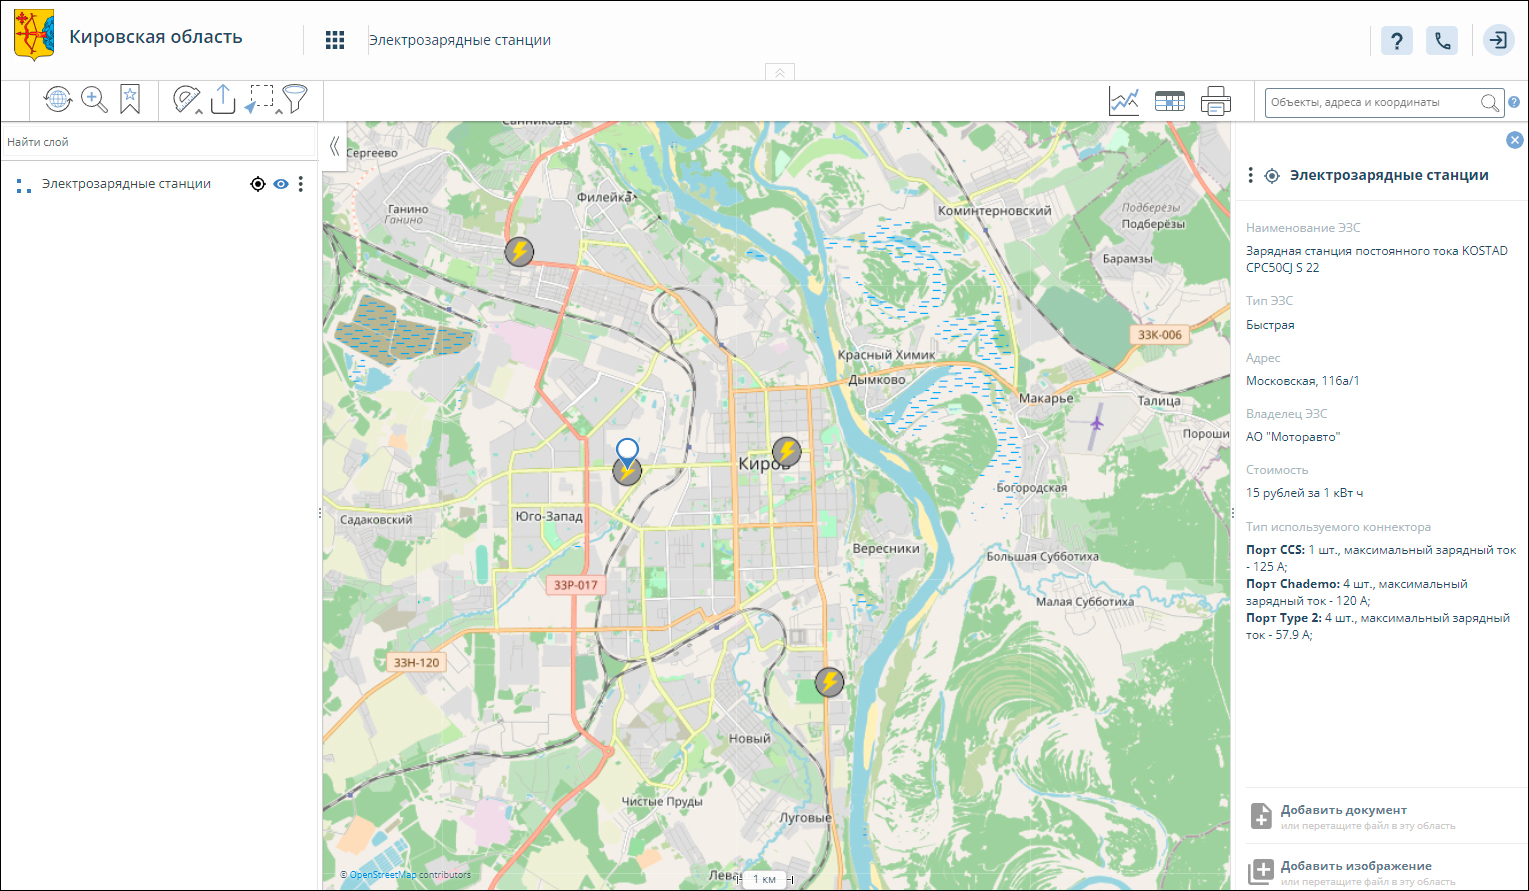Click the globe refresh map icon
Image resolution: width=1529 pixels, height=891 pixels.
[58, 99]
